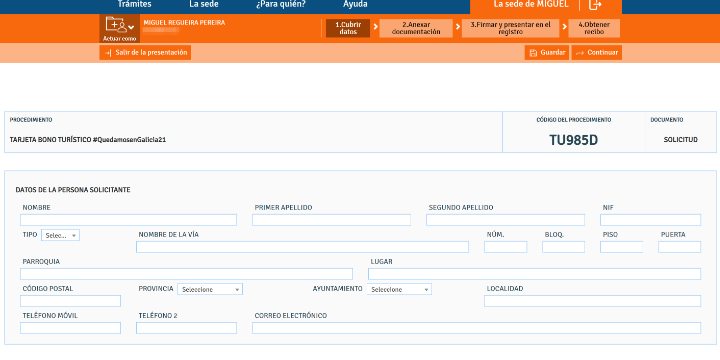Open the Actuar como folder icon

(119, 28)
